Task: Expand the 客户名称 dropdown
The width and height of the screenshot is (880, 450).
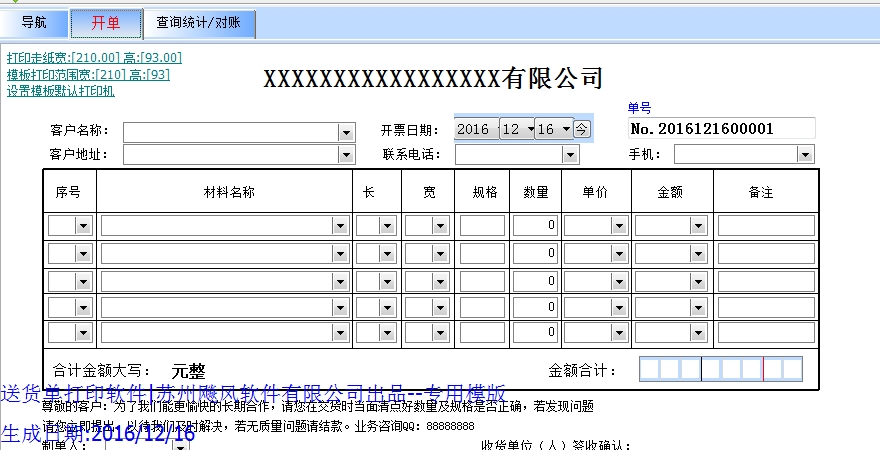Action: coord(346,132)
